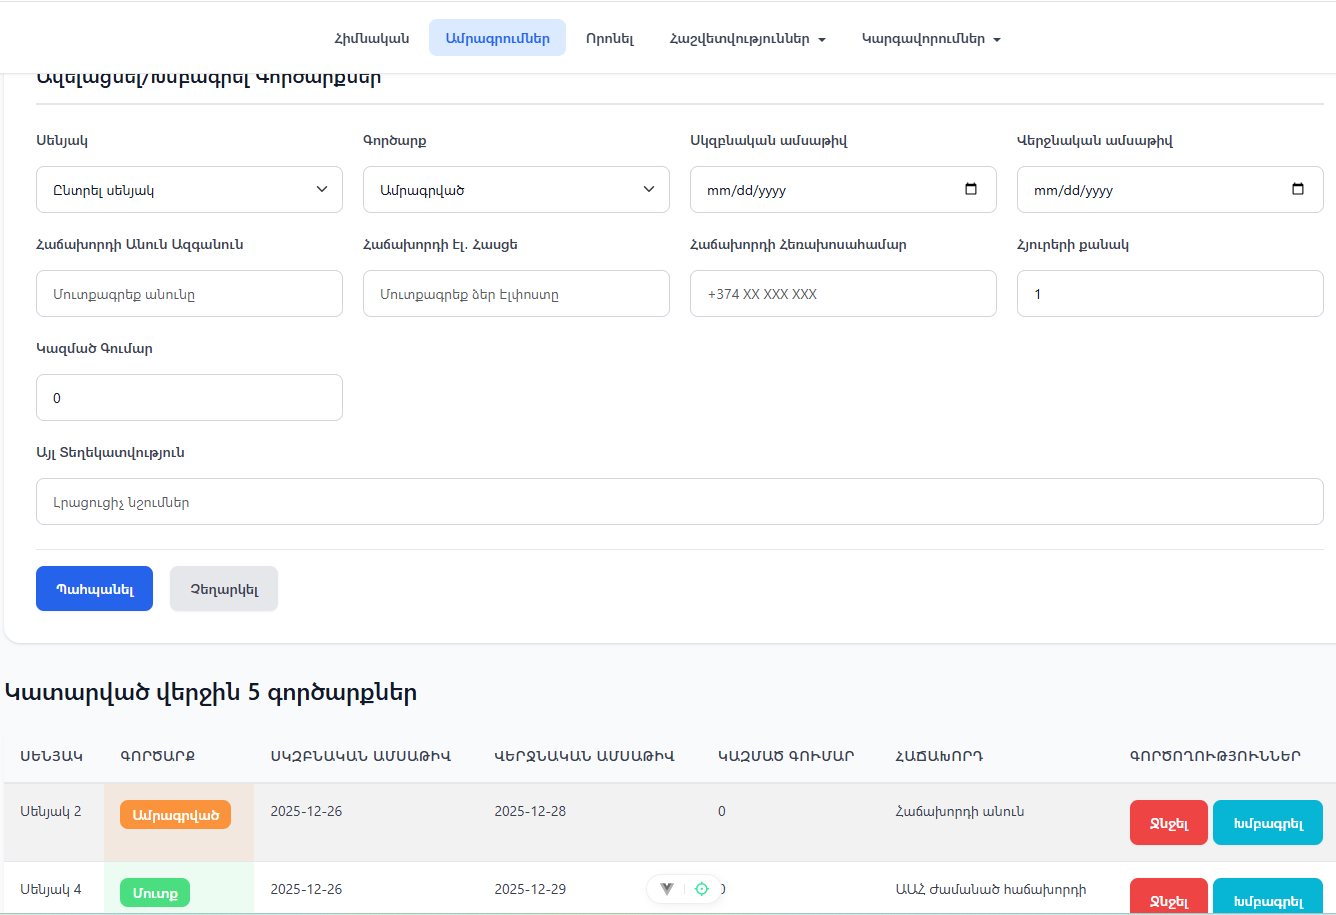Click the Vue DevTools logo icon
1336x915 pixels.
(x=667, y=888)
